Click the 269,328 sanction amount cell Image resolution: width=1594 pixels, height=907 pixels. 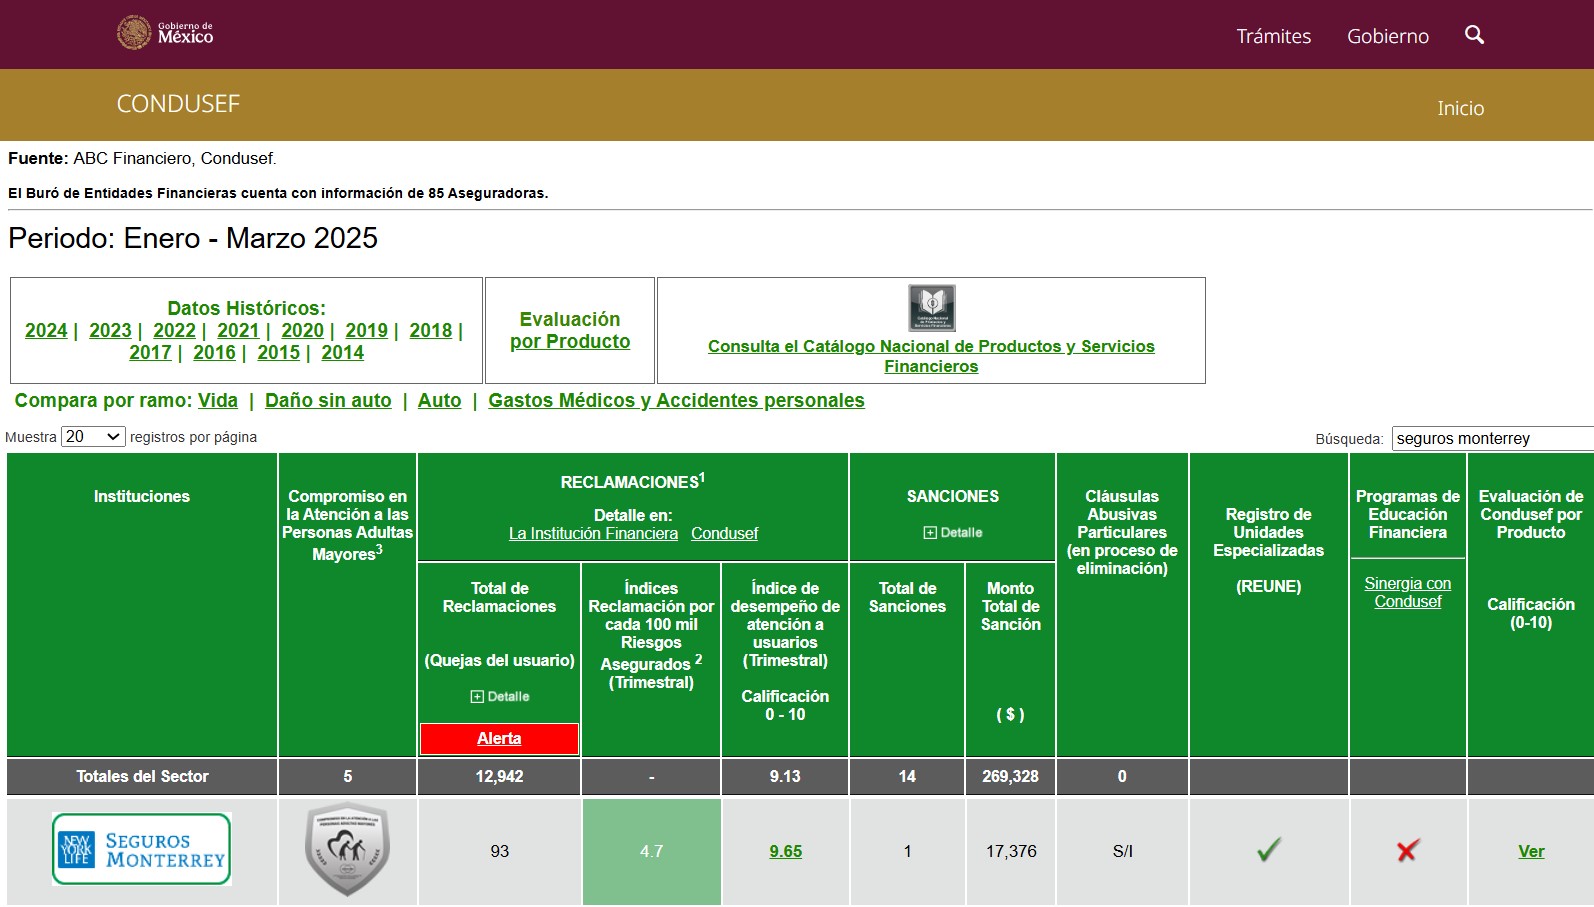point(1010,777)
